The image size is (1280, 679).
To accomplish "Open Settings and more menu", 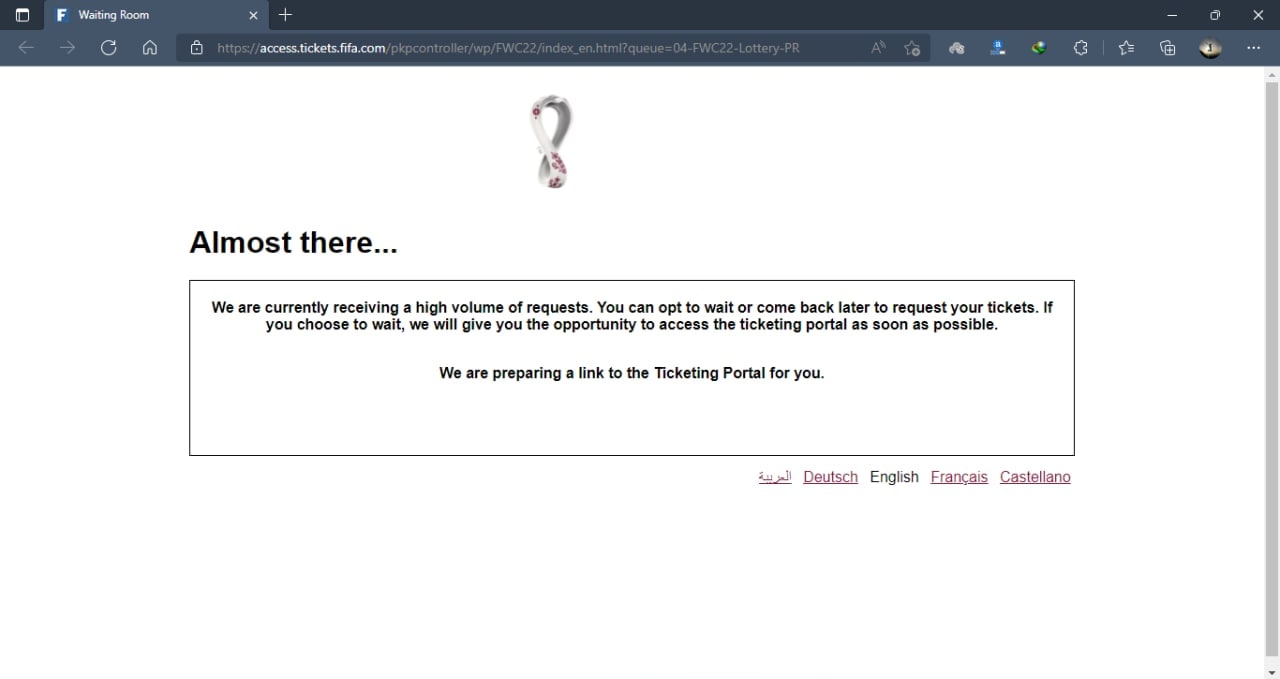I will pyautogui.click(x=1253, y=47).
